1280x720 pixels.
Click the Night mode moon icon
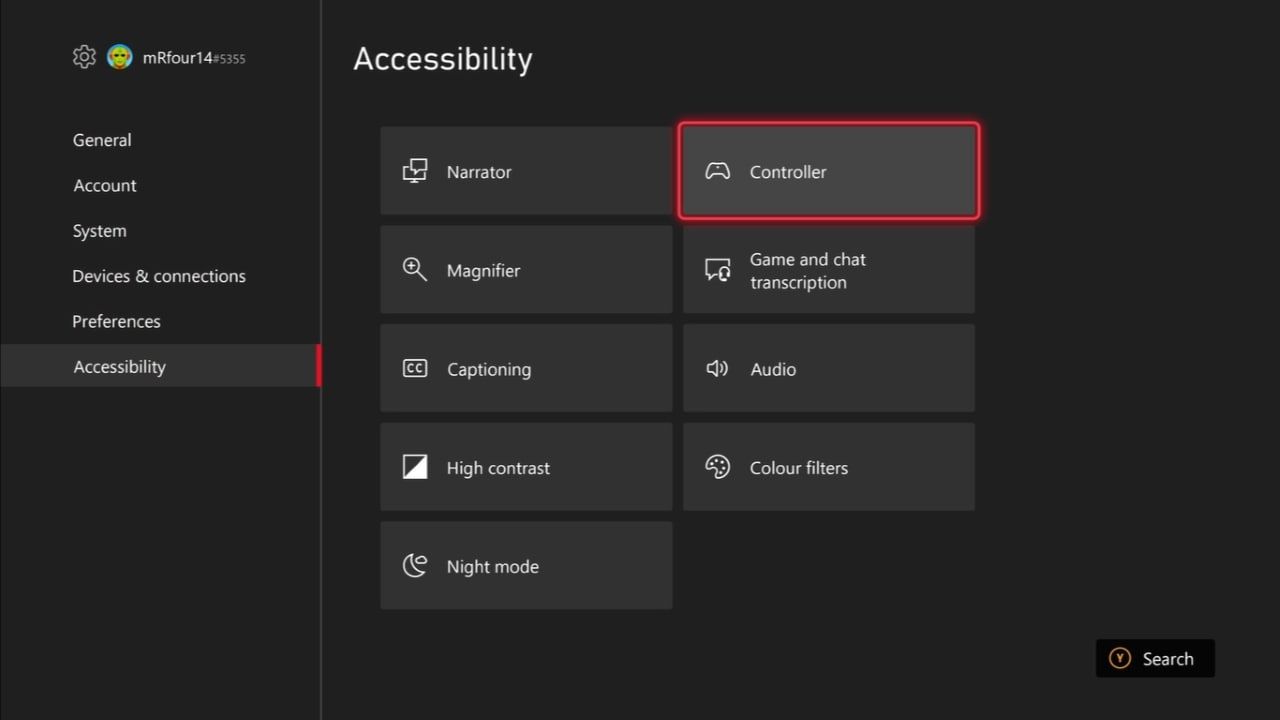coord(415,566)
